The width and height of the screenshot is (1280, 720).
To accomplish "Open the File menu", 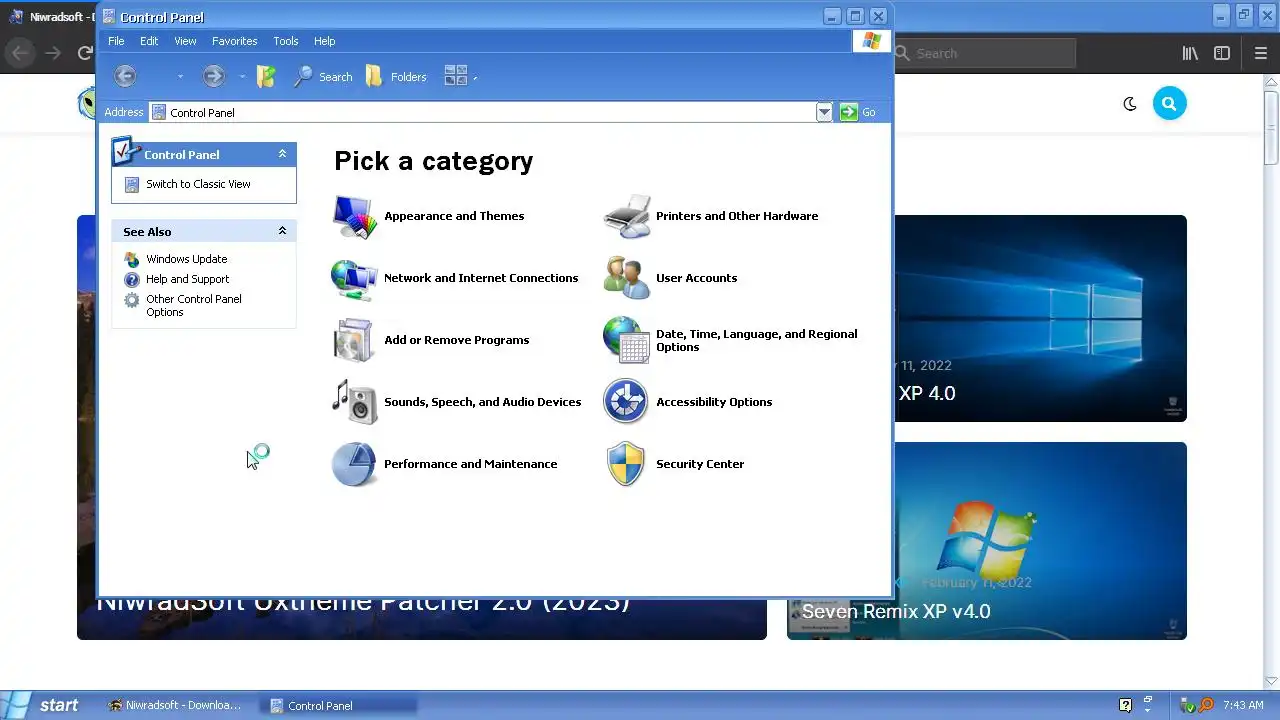I will (x=116, y=41).
